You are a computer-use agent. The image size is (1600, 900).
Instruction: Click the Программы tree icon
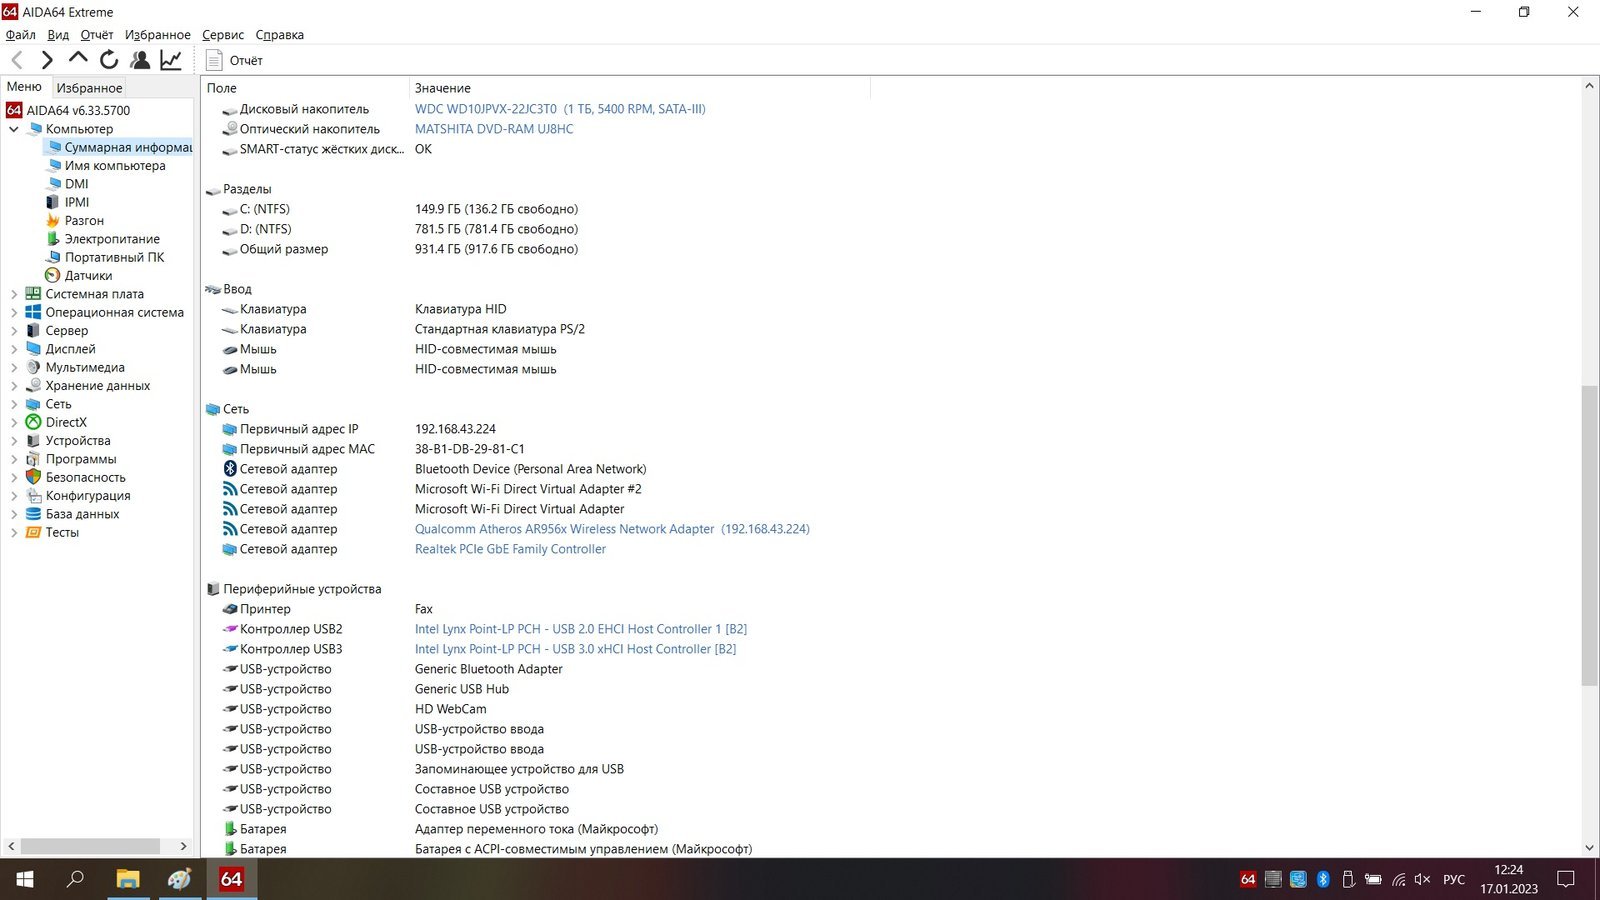33,459
